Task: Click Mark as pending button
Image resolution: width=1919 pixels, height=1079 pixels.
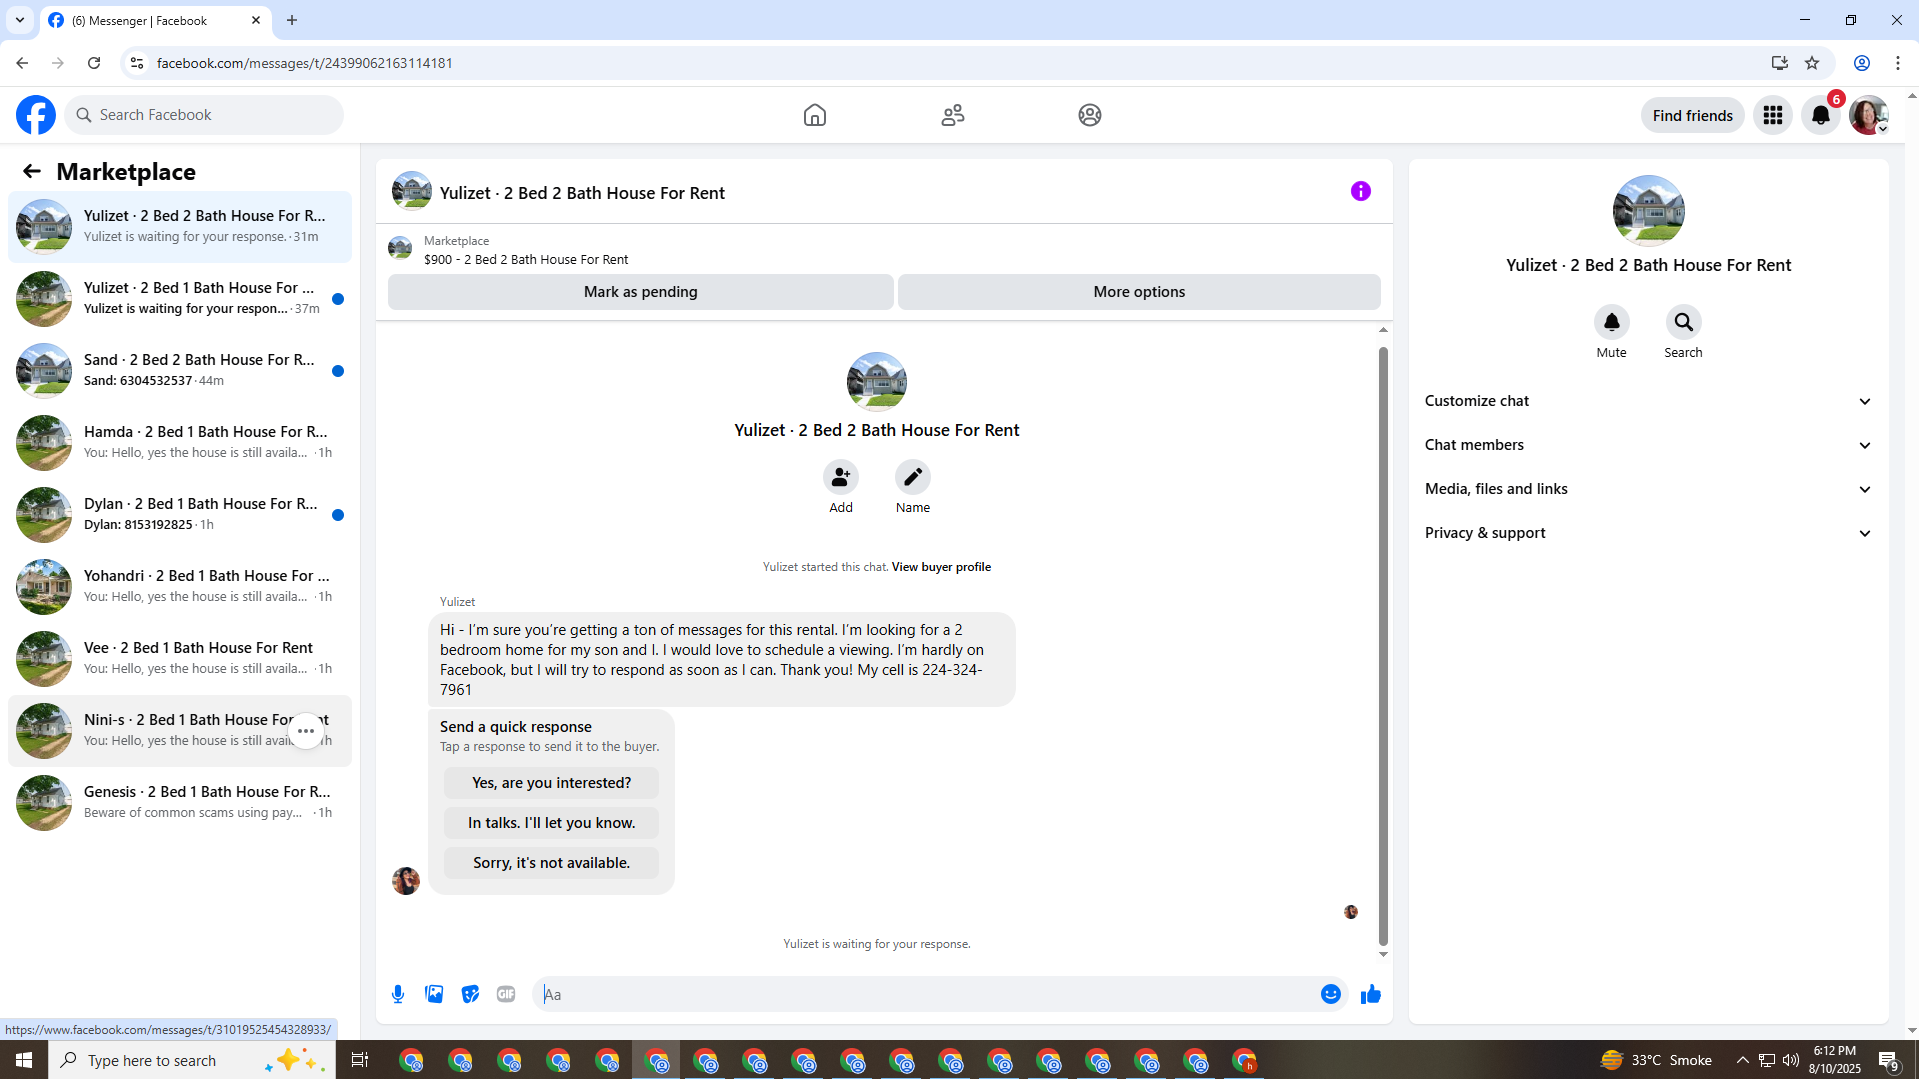Action: 641,292
